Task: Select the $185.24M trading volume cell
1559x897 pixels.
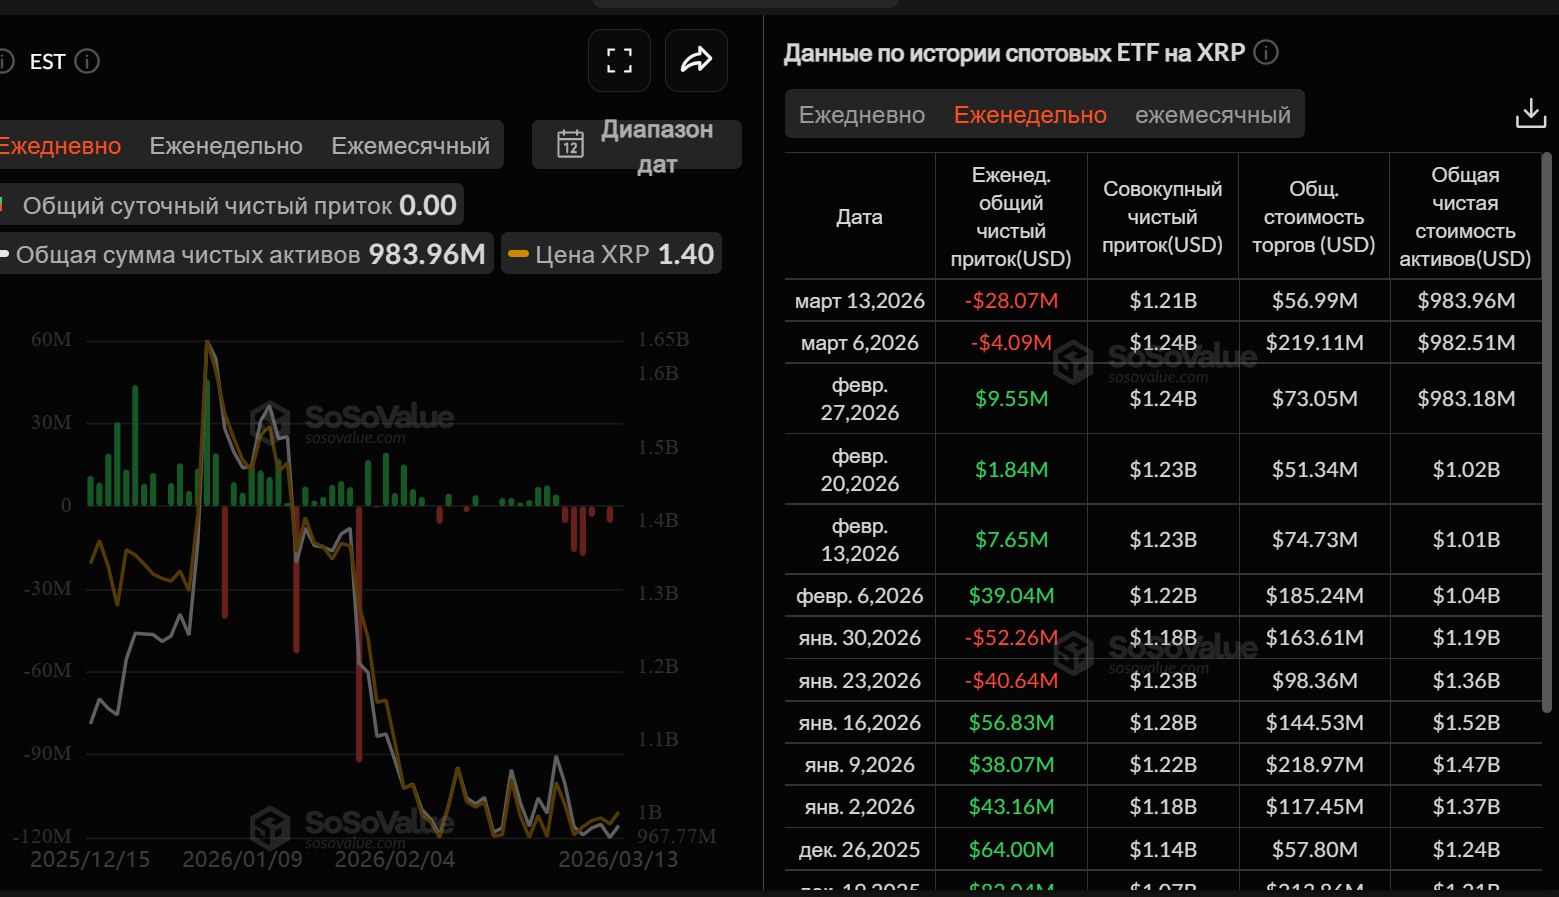Action: [x=1314, y=596]
